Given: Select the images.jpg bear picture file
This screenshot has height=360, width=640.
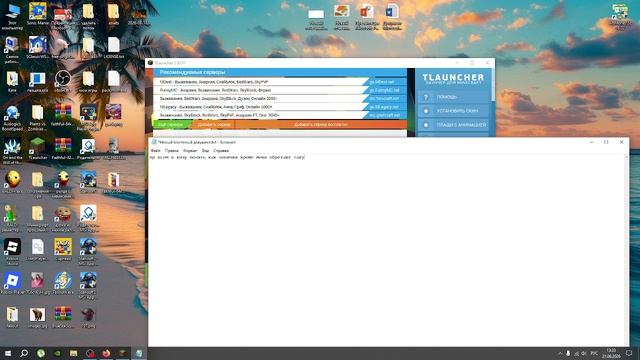Looking at the screenshot, I should [38, 318].
